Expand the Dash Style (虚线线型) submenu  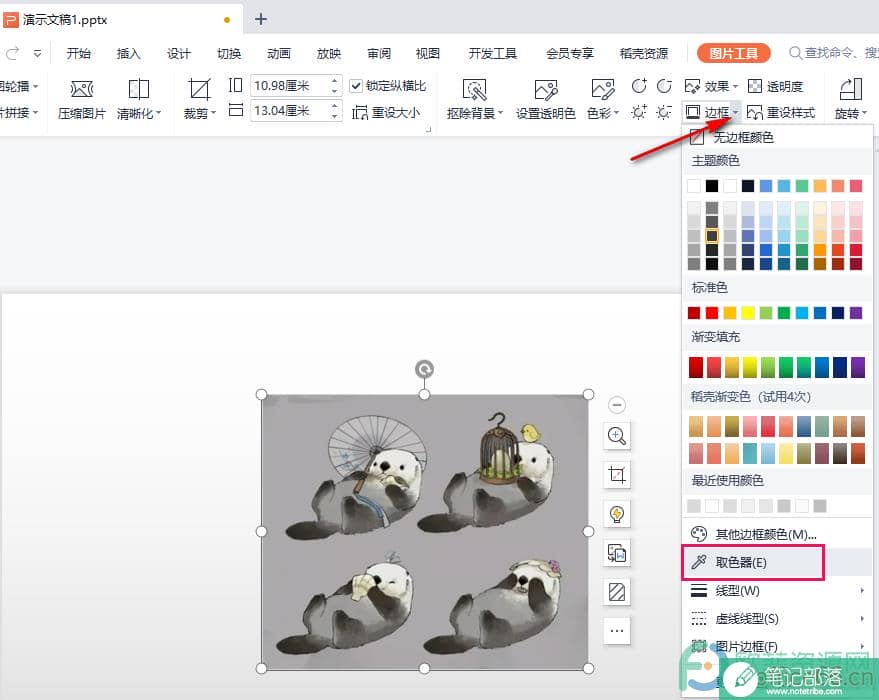776,619
